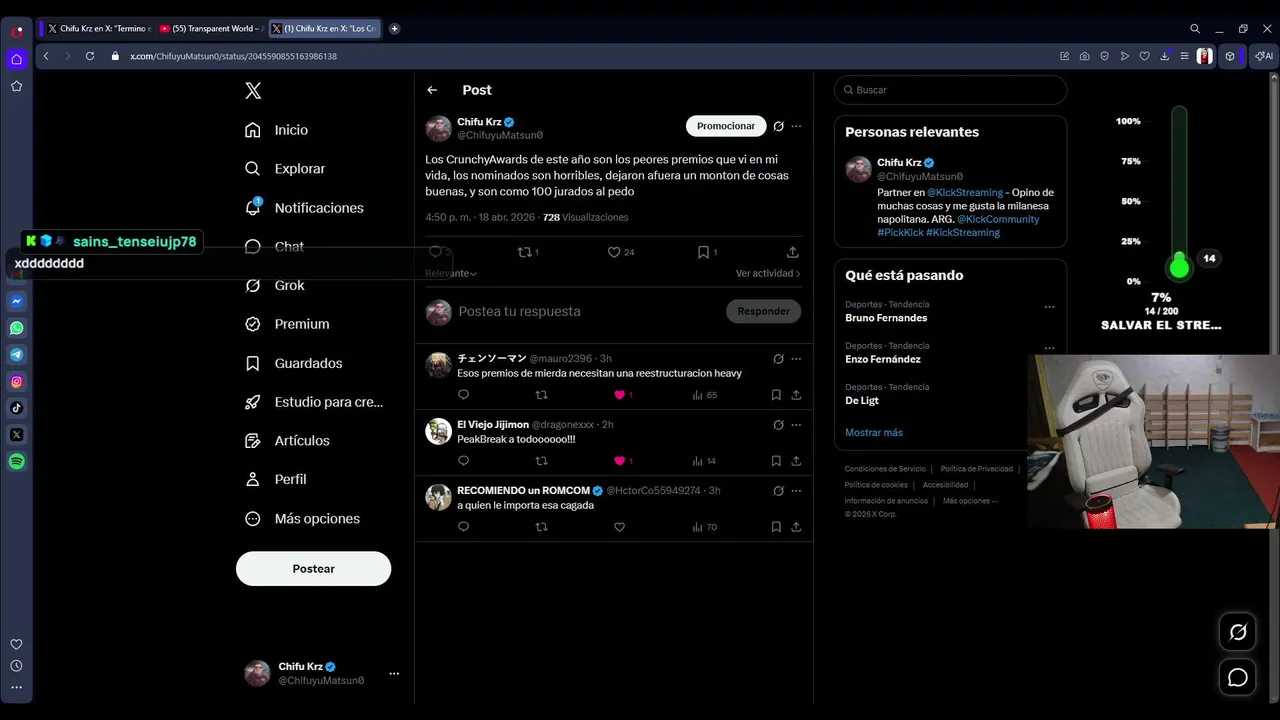
Task: Click the Postear button
Action: (313, 568)
